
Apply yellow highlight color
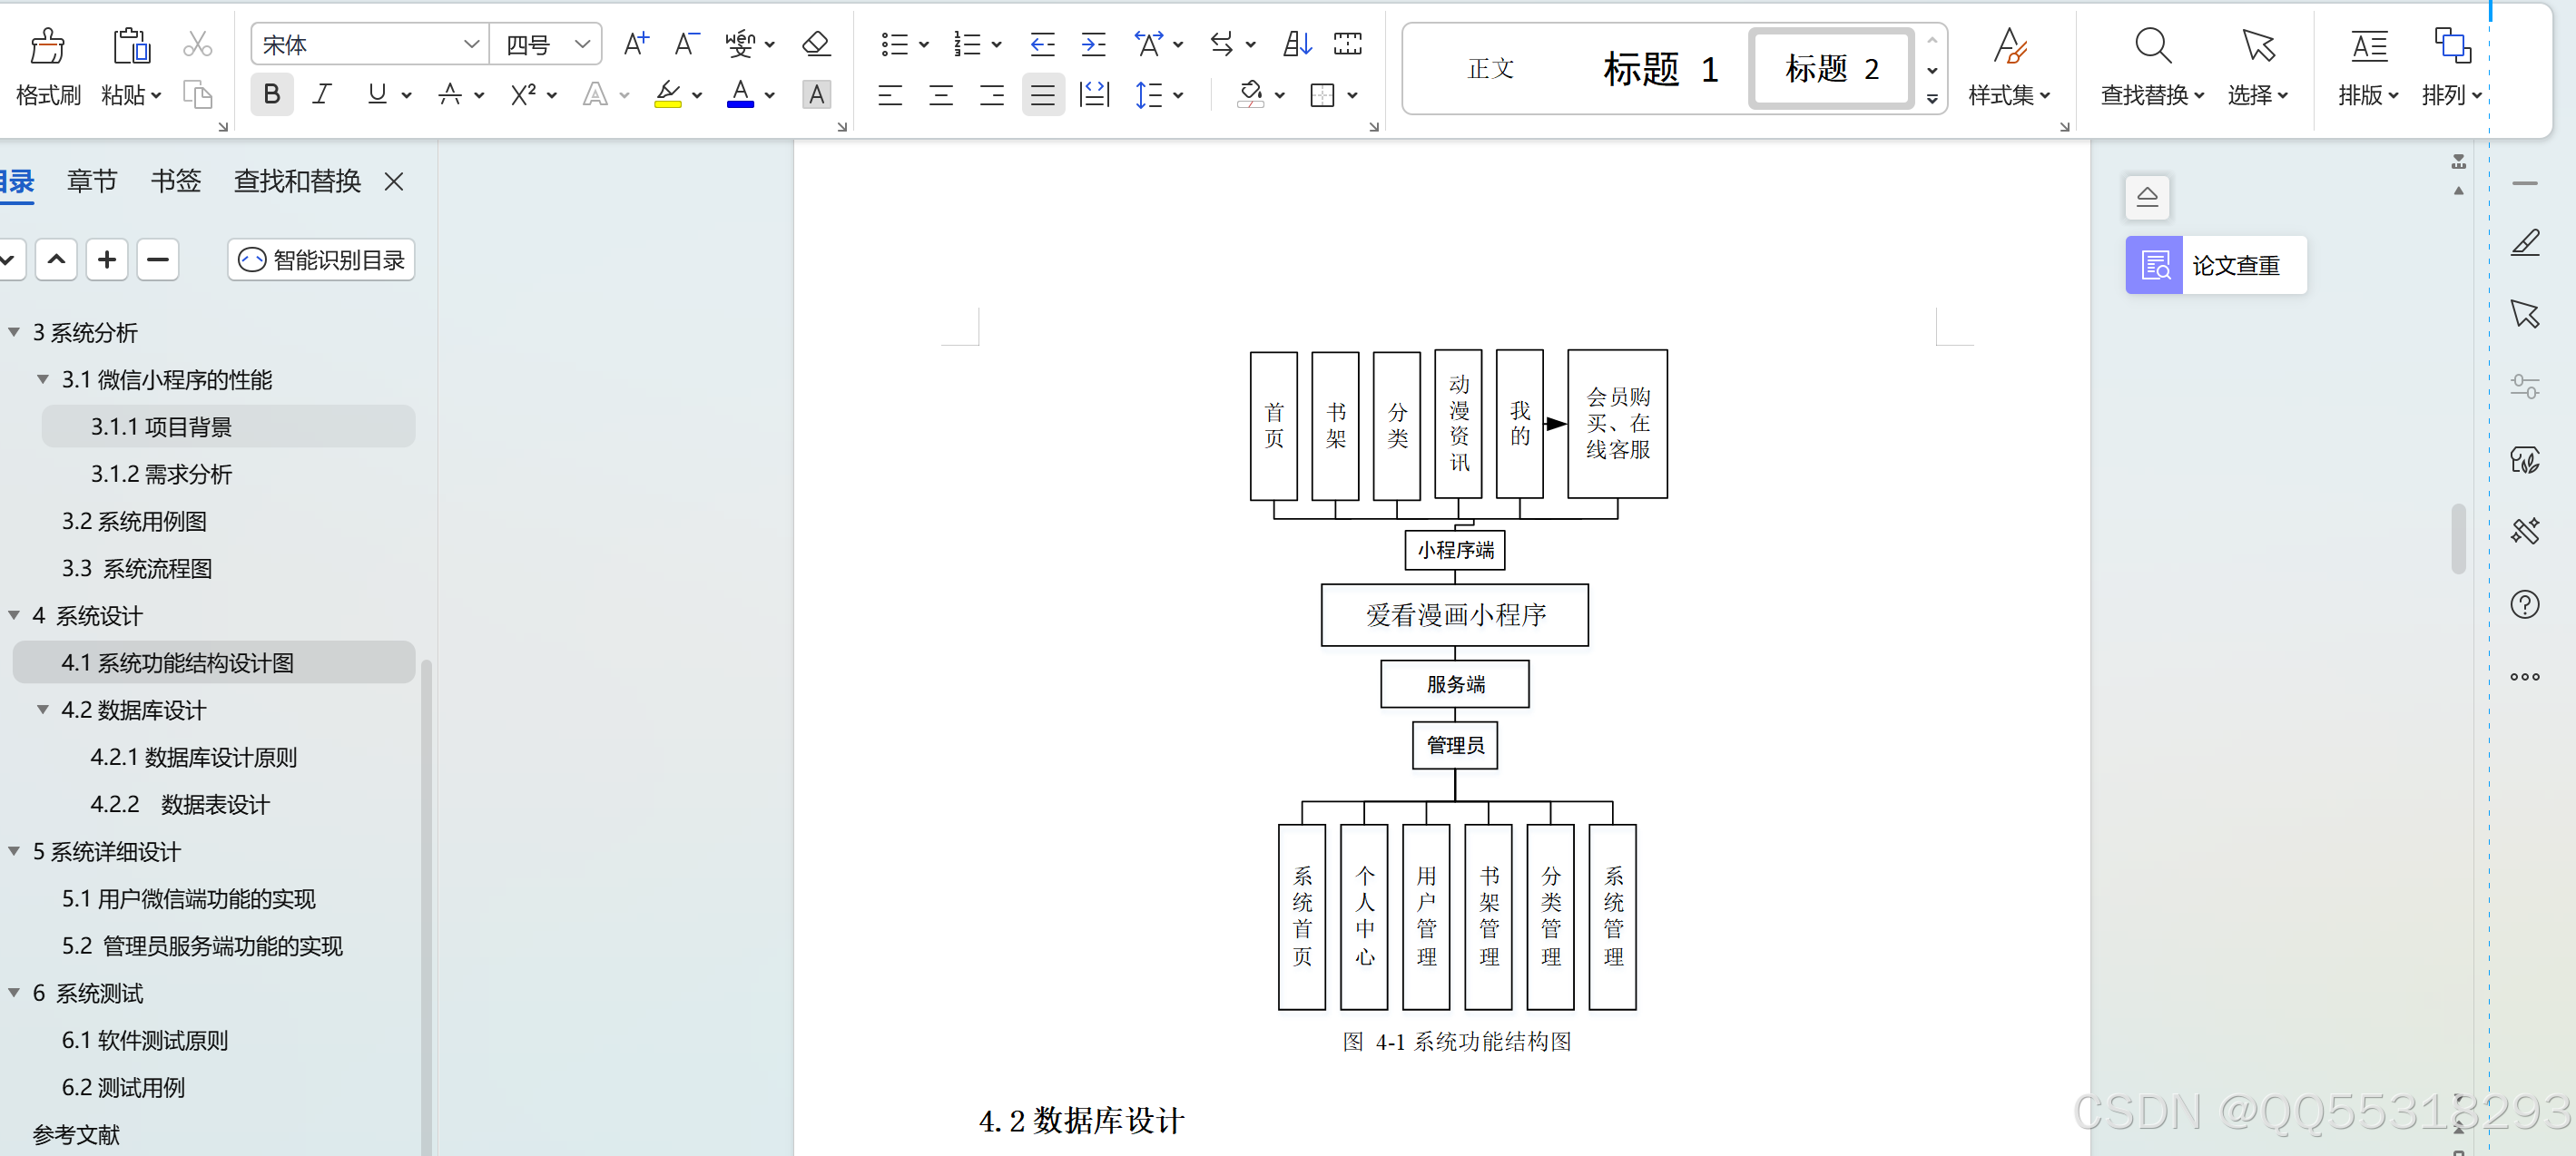(668, 95)
